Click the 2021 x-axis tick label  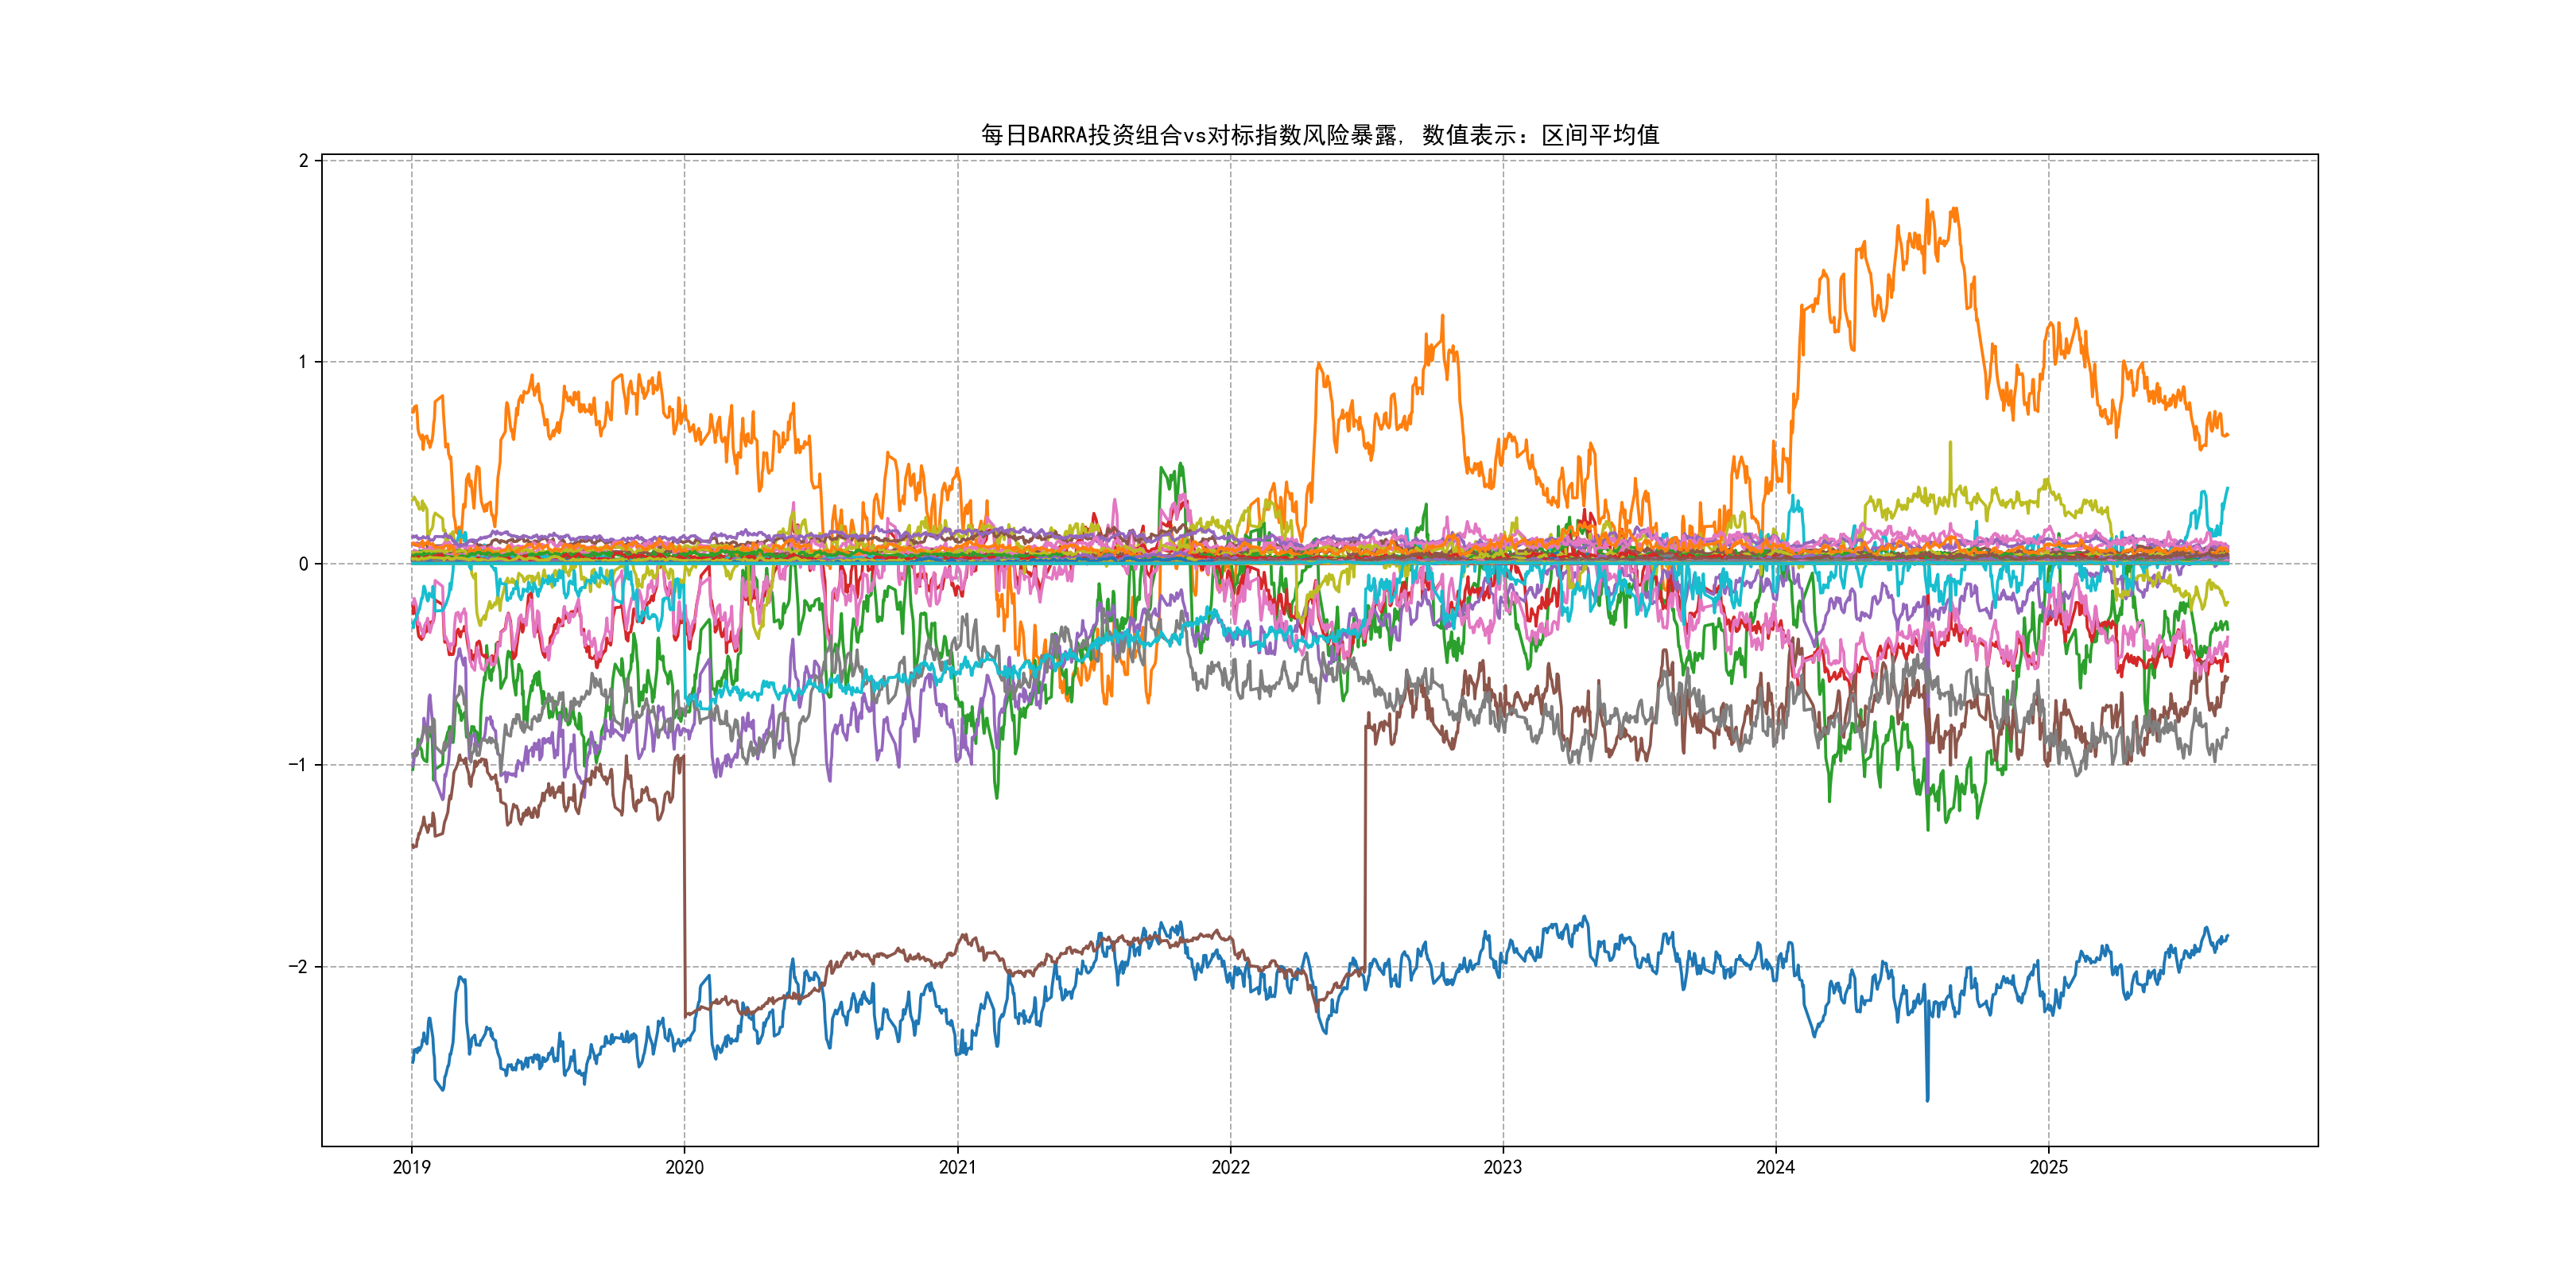point(957,1167)
